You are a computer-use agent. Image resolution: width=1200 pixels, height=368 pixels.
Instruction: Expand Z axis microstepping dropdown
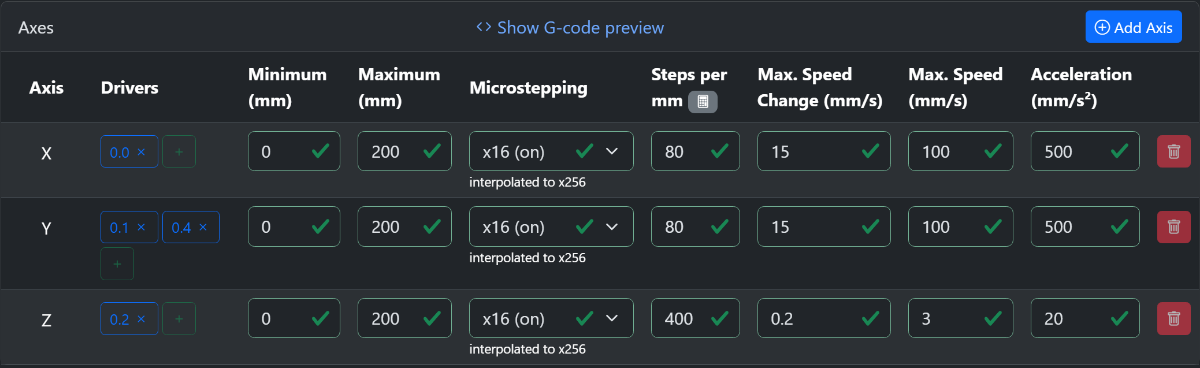[551, 319]
